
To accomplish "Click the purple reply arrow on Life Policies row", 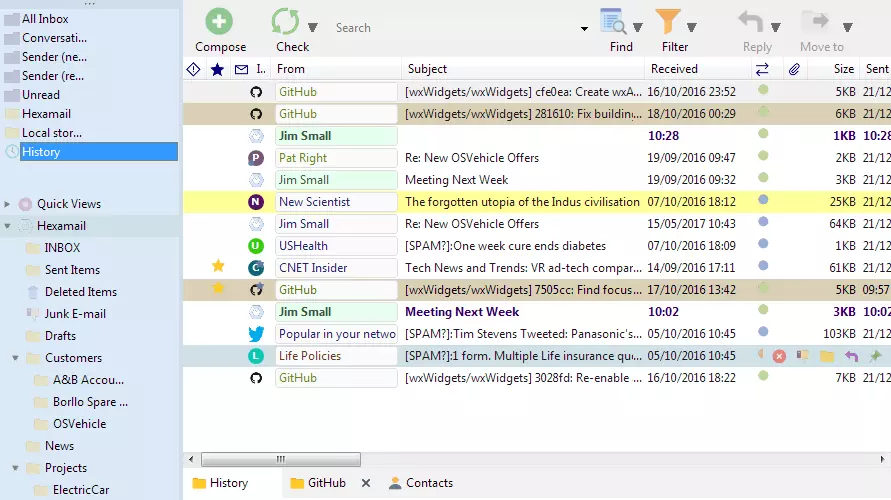I will [x=852, y=356].
